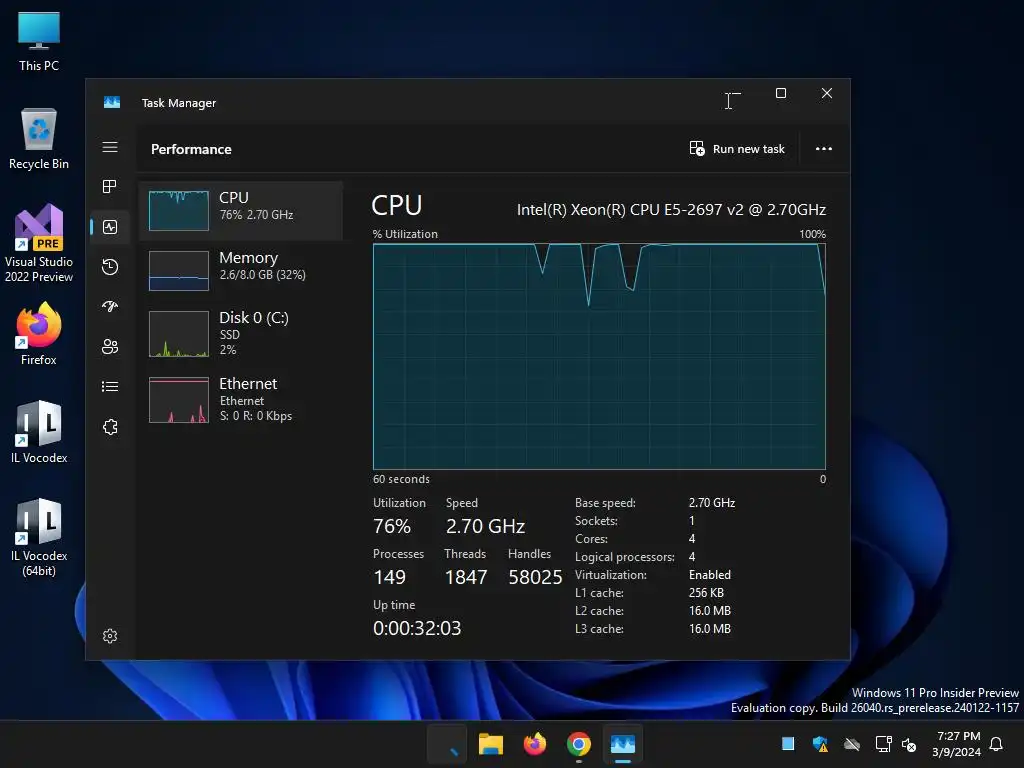Click the 7:27 PM clock and date

click(x=957, y=744)
